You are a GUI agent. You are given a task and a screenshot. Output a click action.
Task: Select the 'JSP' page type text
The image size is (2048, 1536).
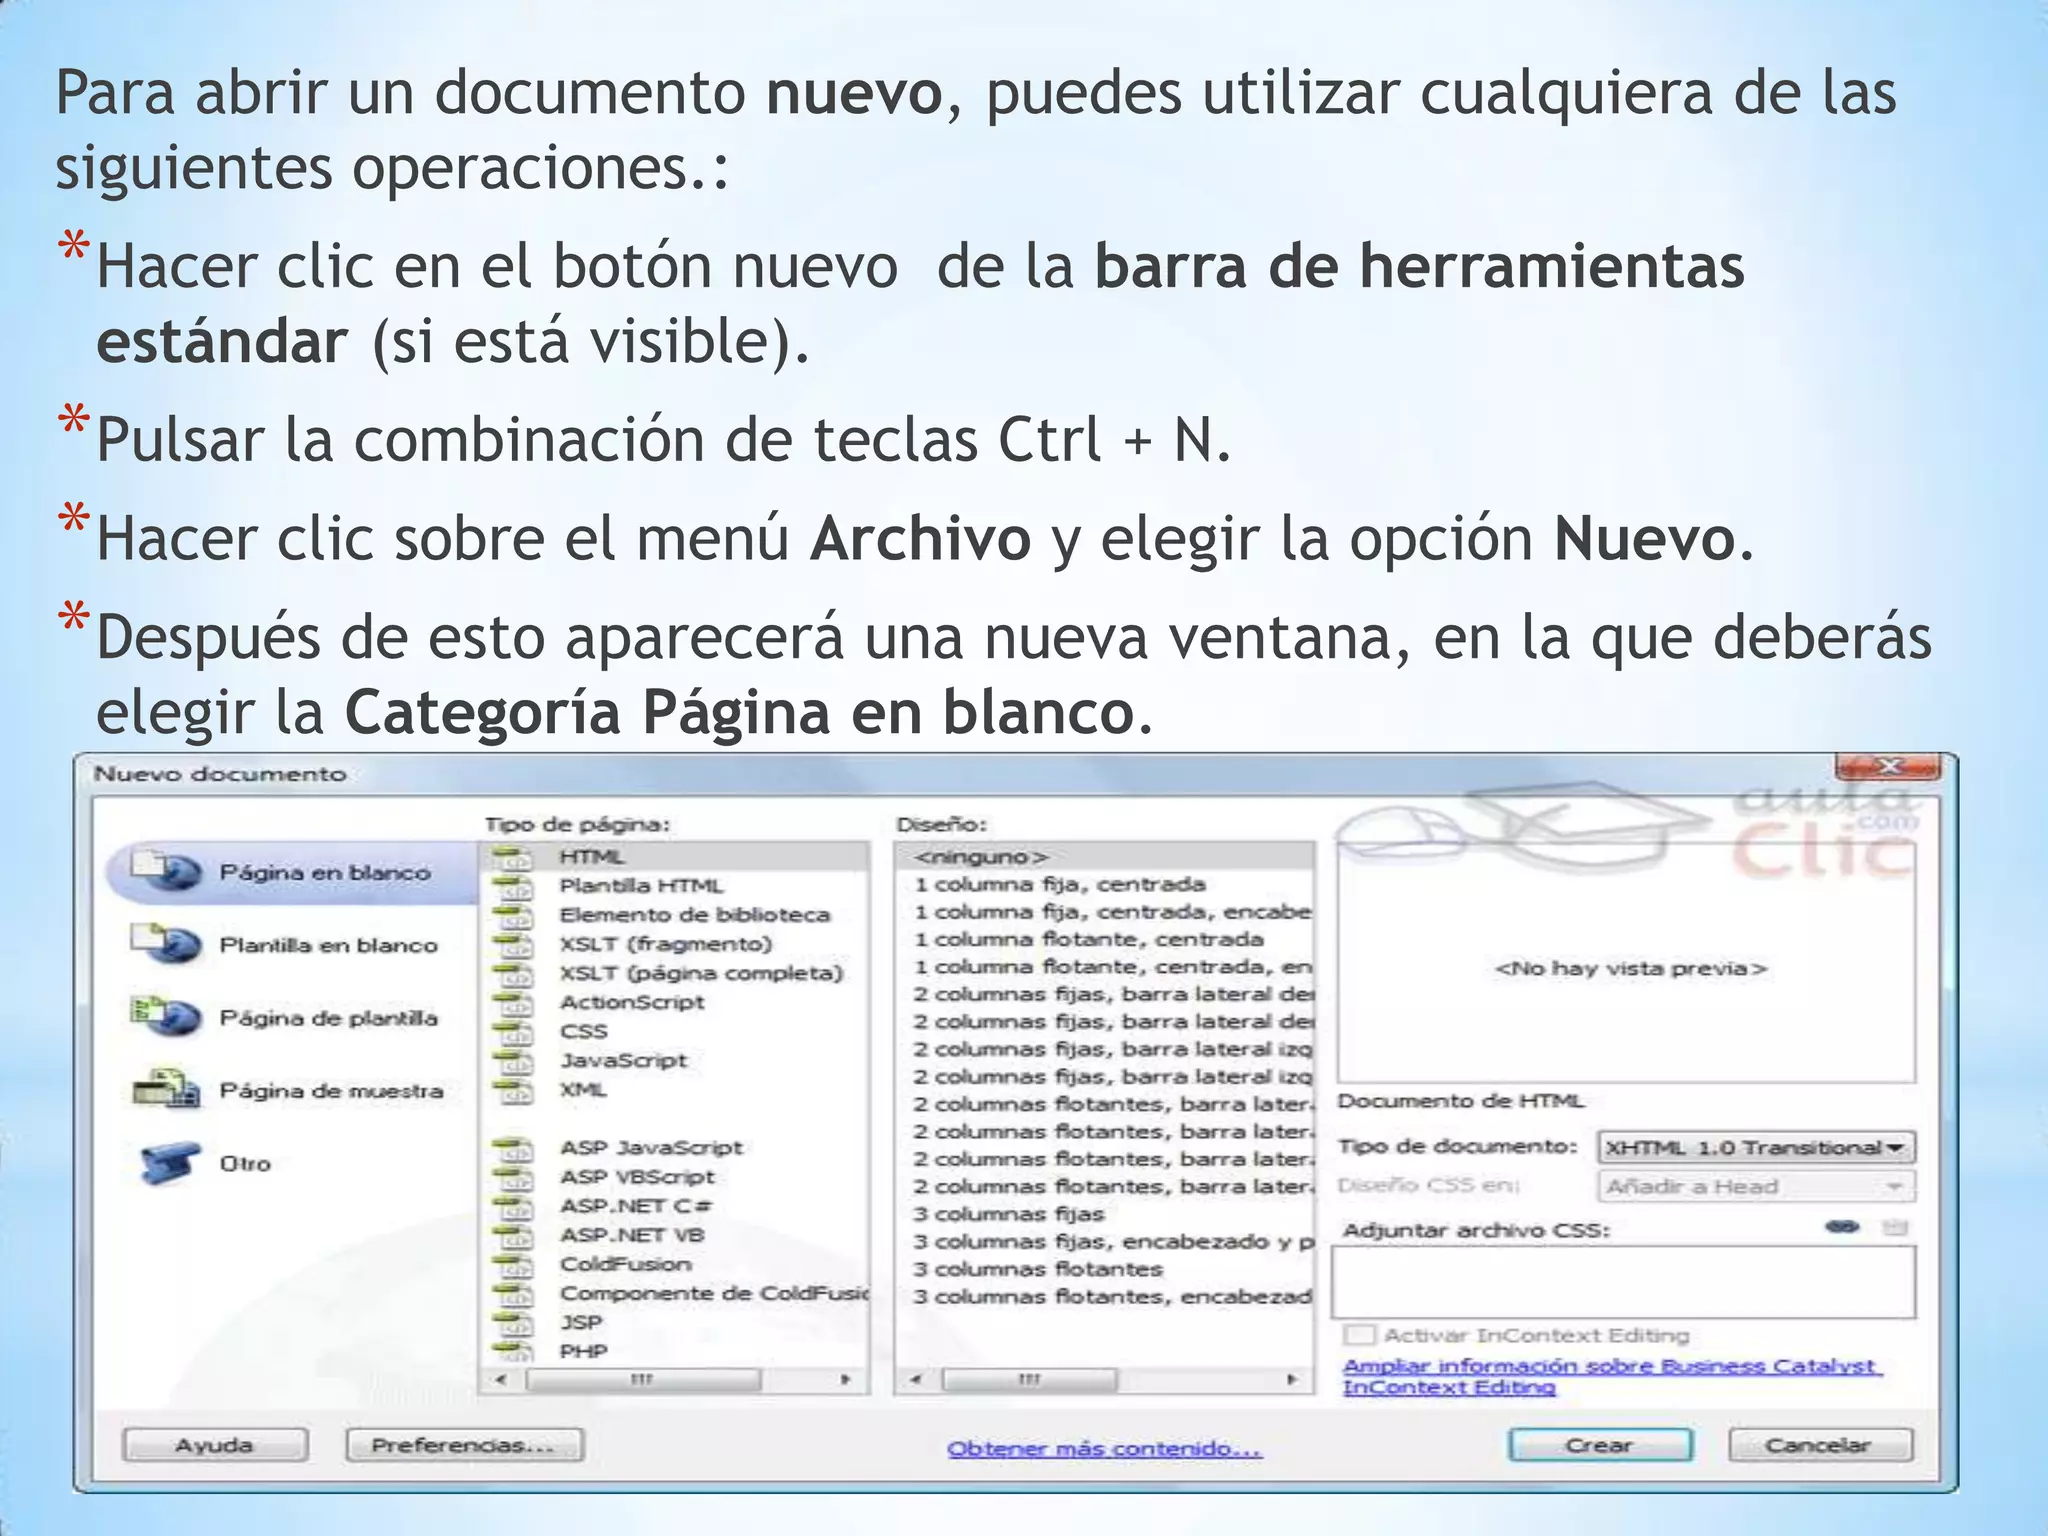point(580,1322)
